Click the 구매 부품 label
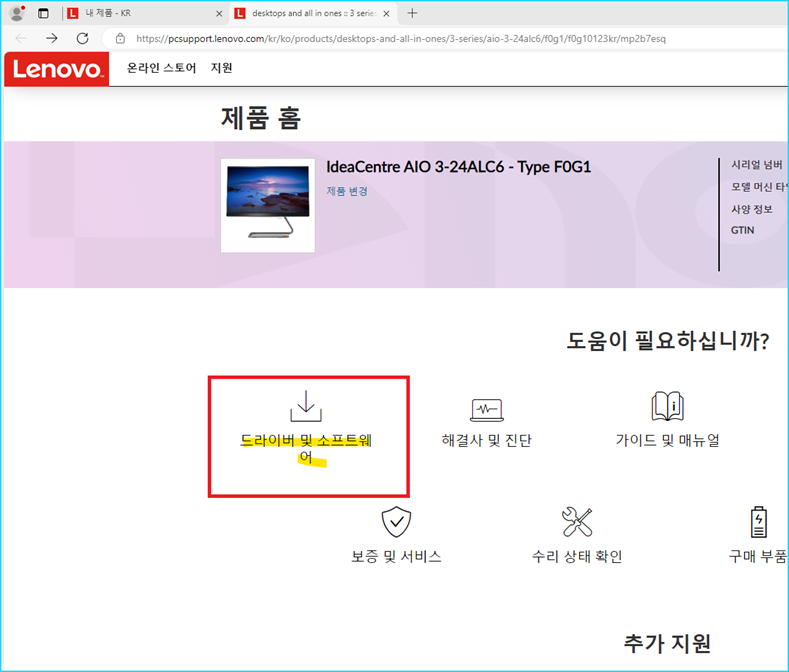The width and height of the screenshot is (789, 672). 758,556
